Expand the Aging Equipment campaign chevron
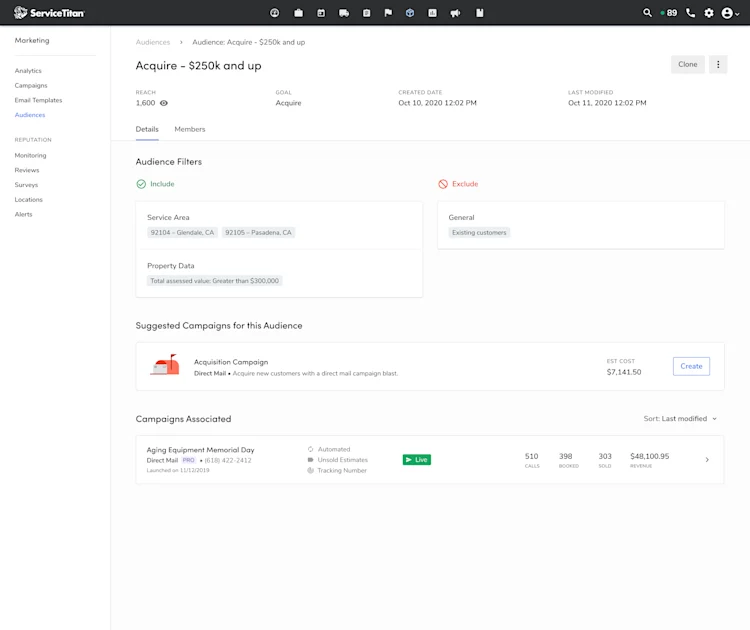750x630 pixels. (707, 460)
